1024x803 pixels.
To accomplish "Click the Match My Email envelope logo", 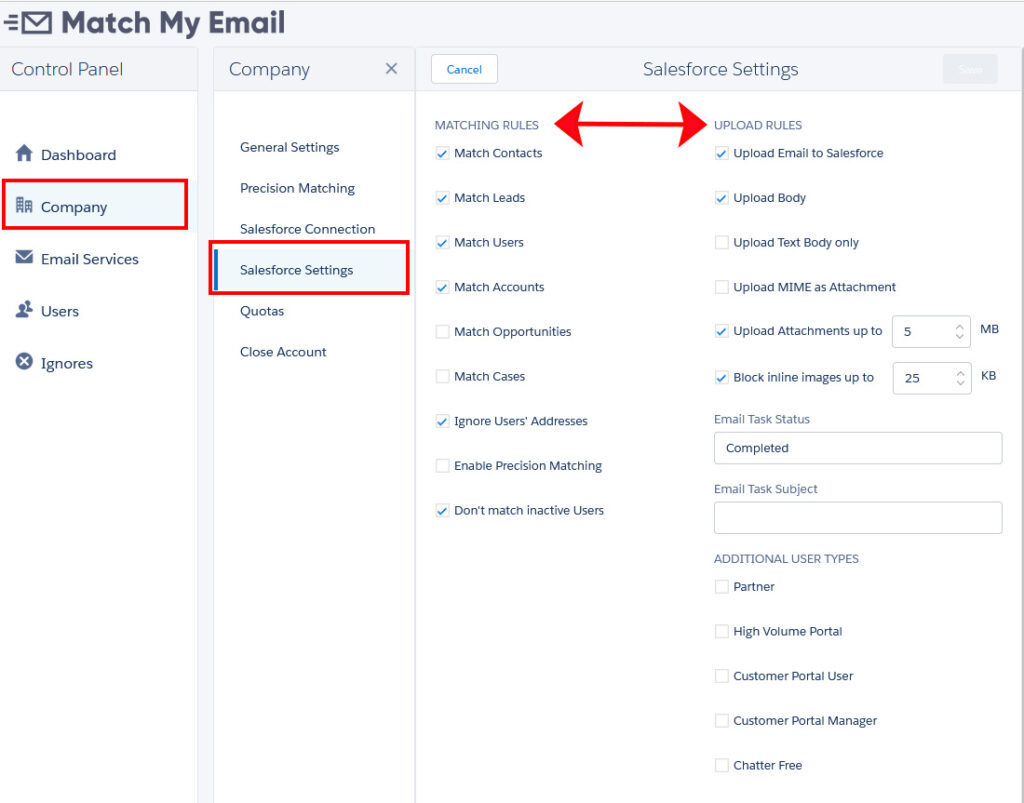I will (27, 23).
